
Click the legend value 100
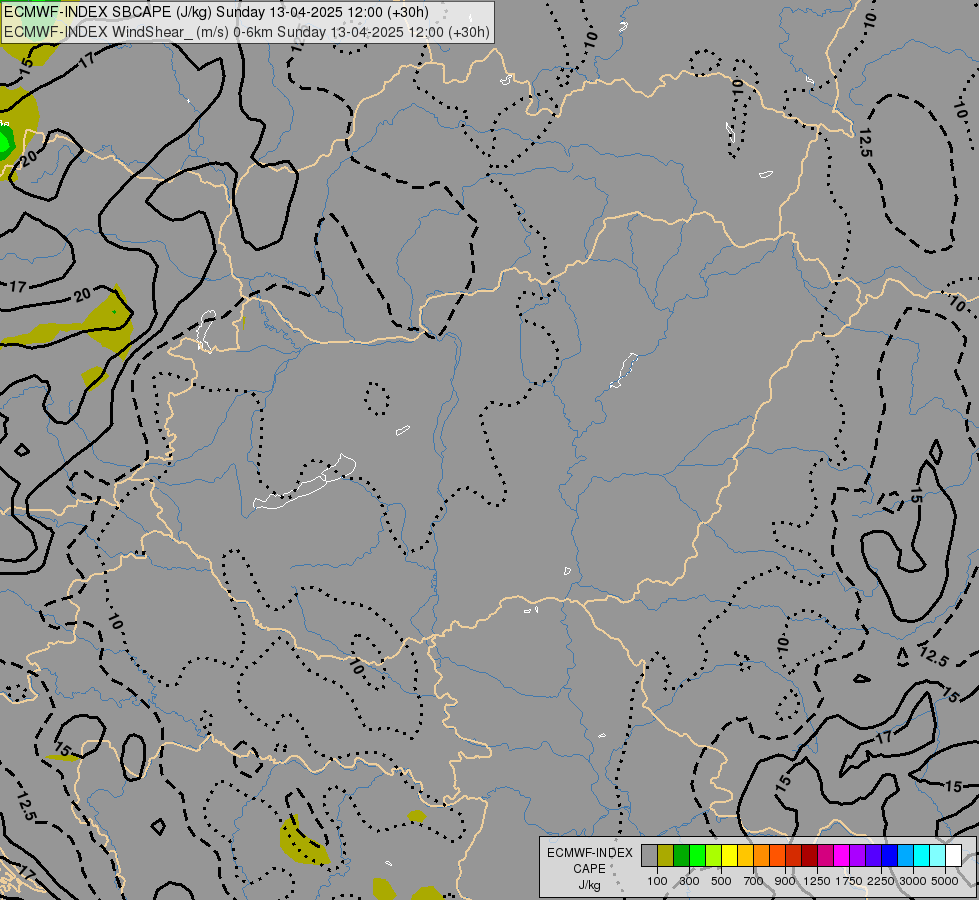click(x=657, y=881)
